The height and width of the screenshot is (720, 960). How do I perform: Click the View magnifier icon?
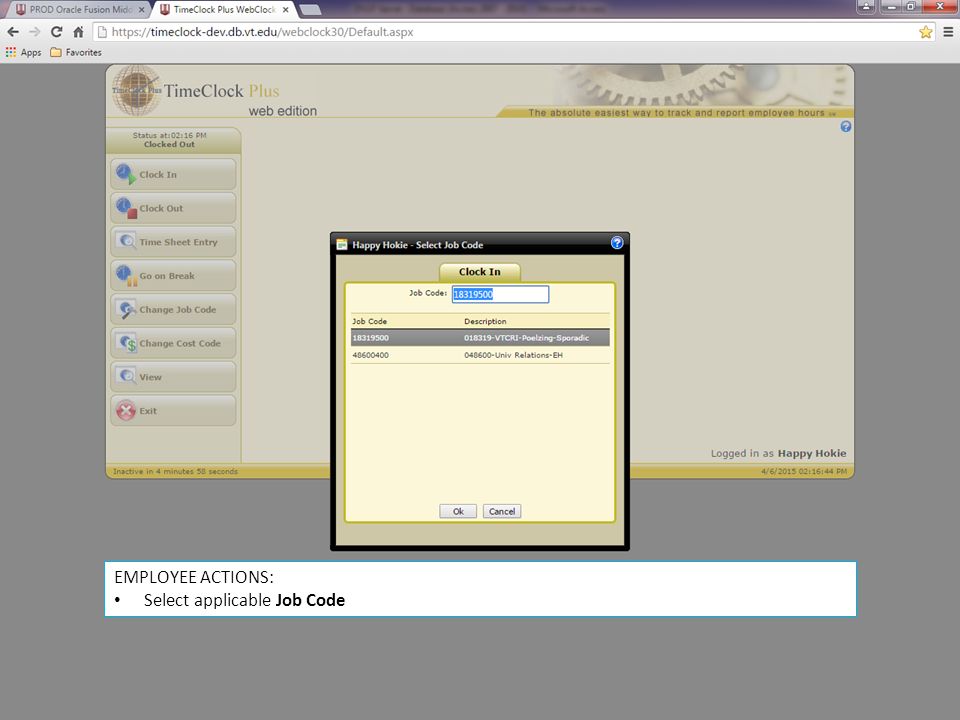coord(126,376)
